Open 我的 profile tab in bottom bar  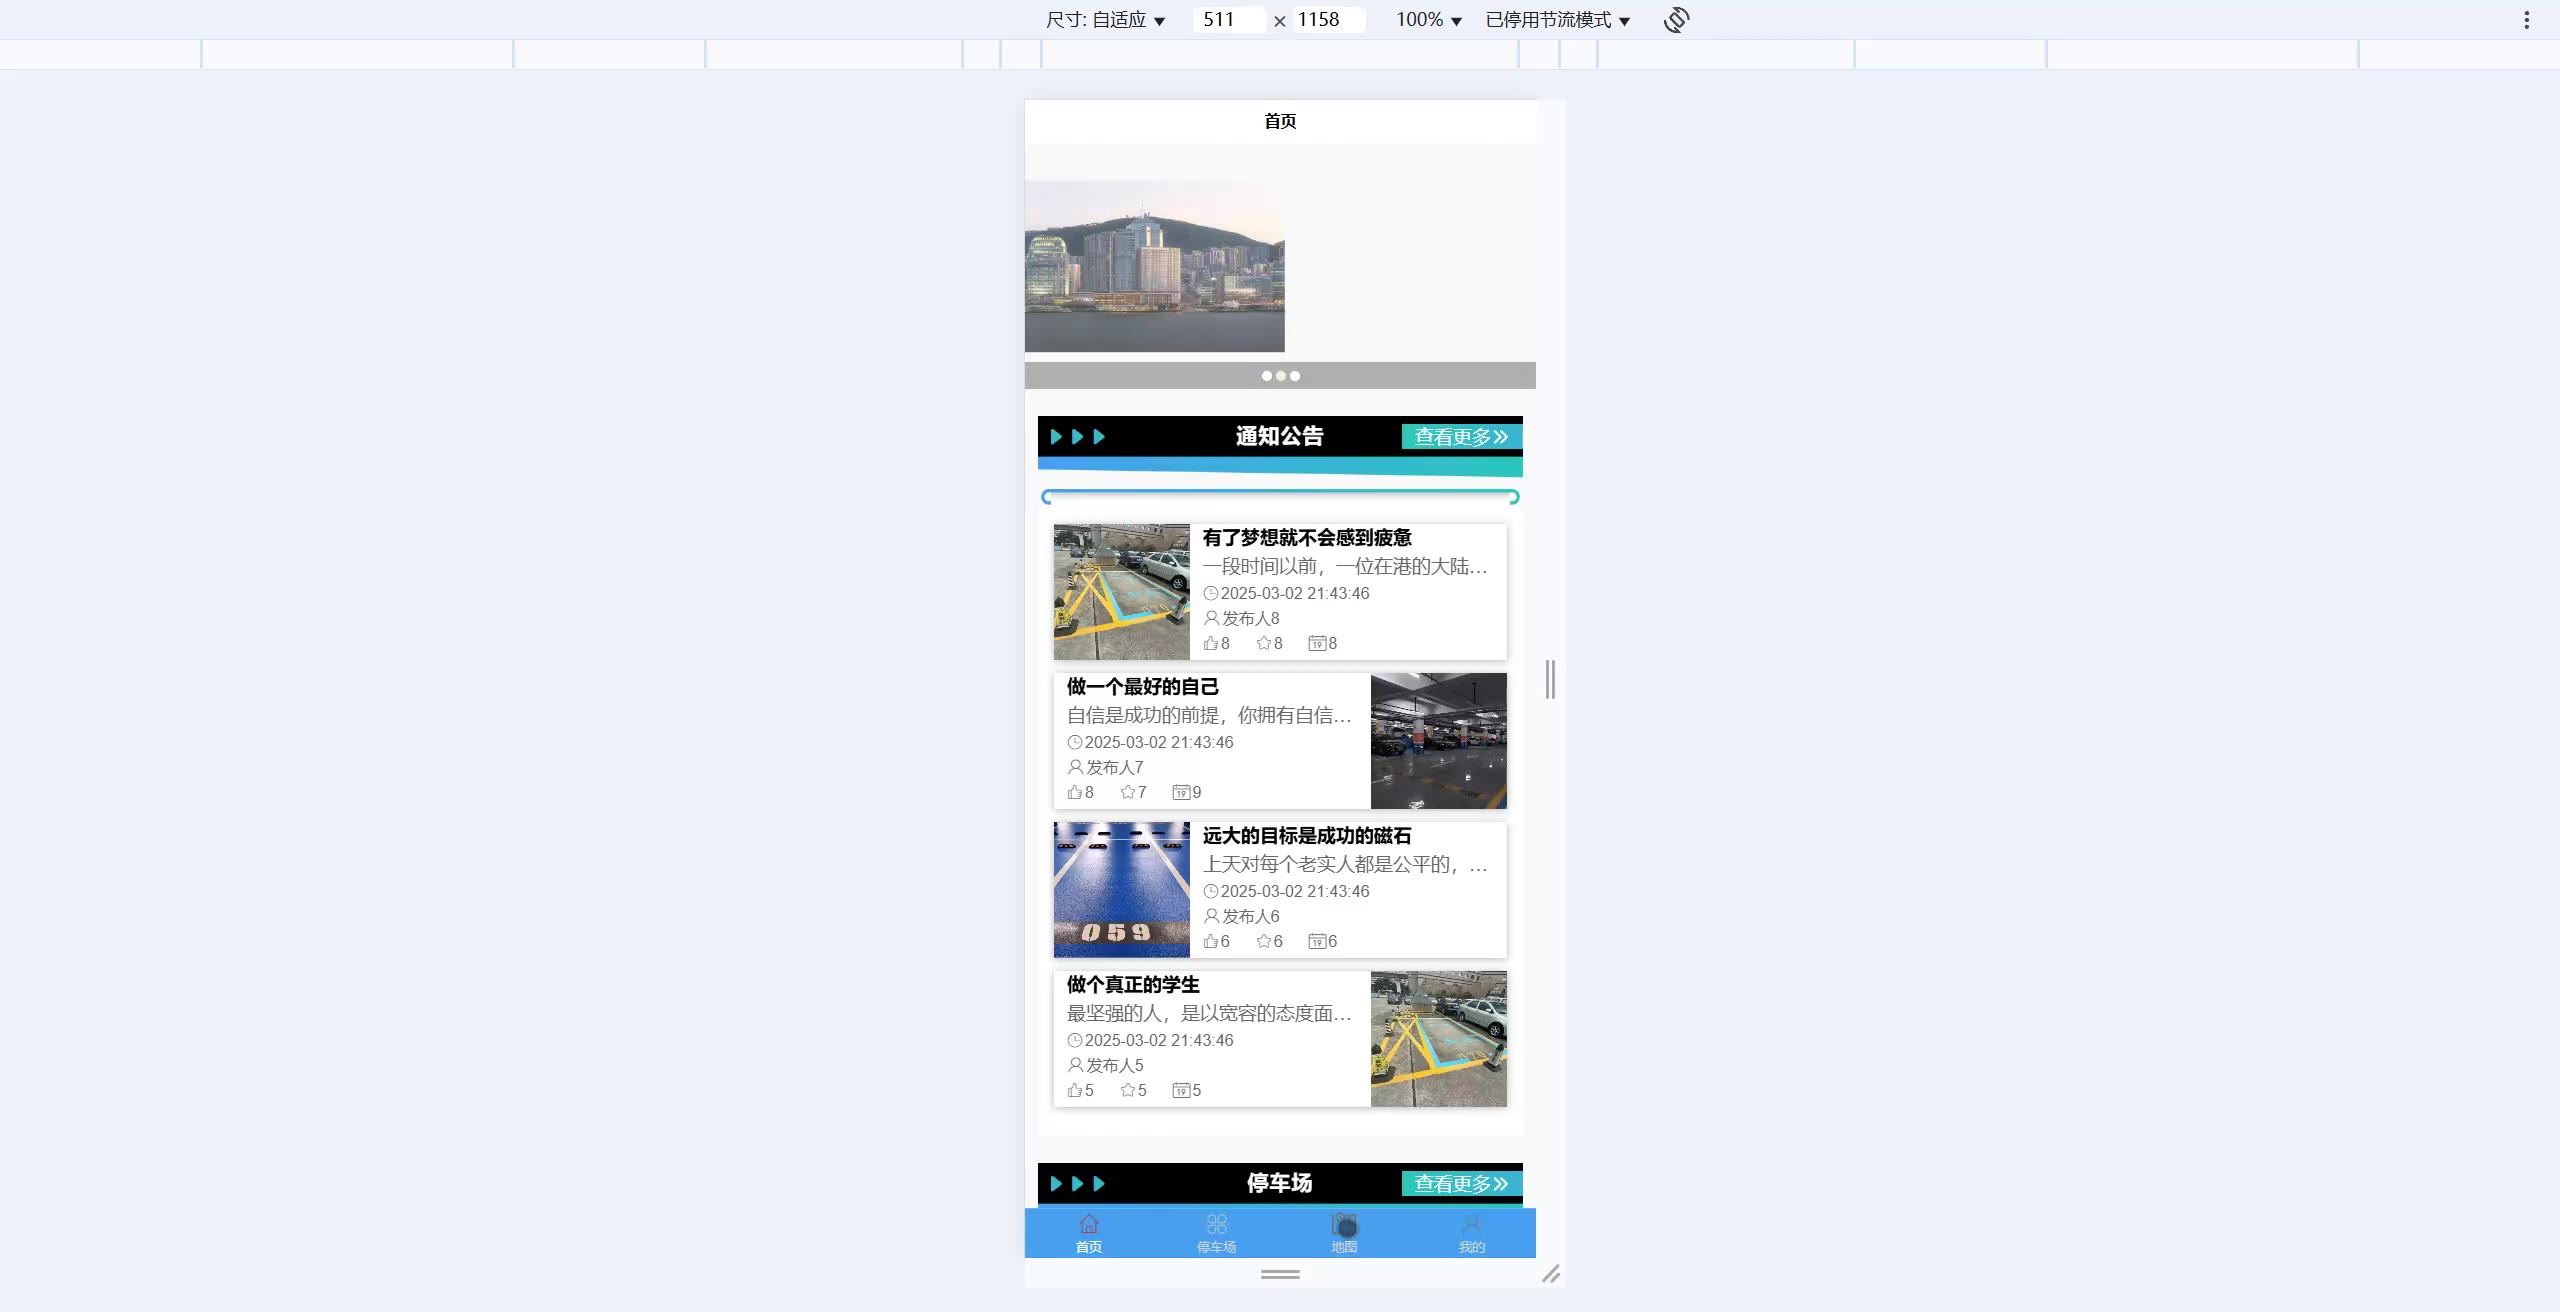tap(1471, 1233)
